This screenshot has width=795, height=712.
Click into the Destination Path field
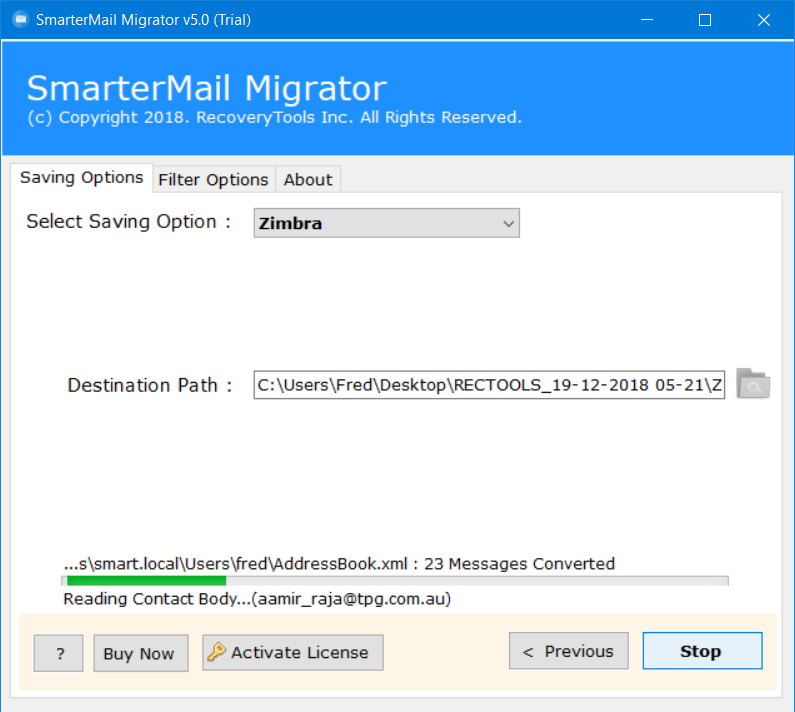click(489, 385)
